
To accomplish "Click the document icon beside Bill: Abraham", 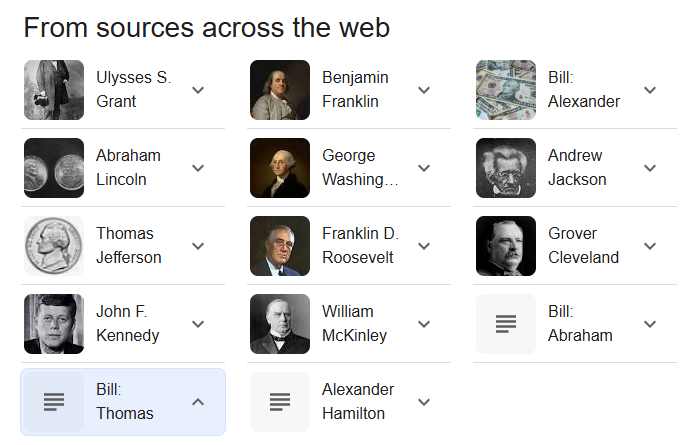I will (506, 324).
